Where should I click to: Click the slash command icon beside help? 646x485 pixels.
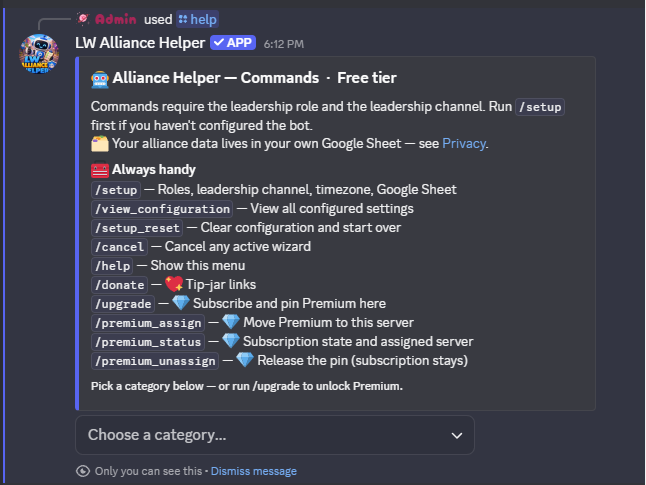(183, 19)
